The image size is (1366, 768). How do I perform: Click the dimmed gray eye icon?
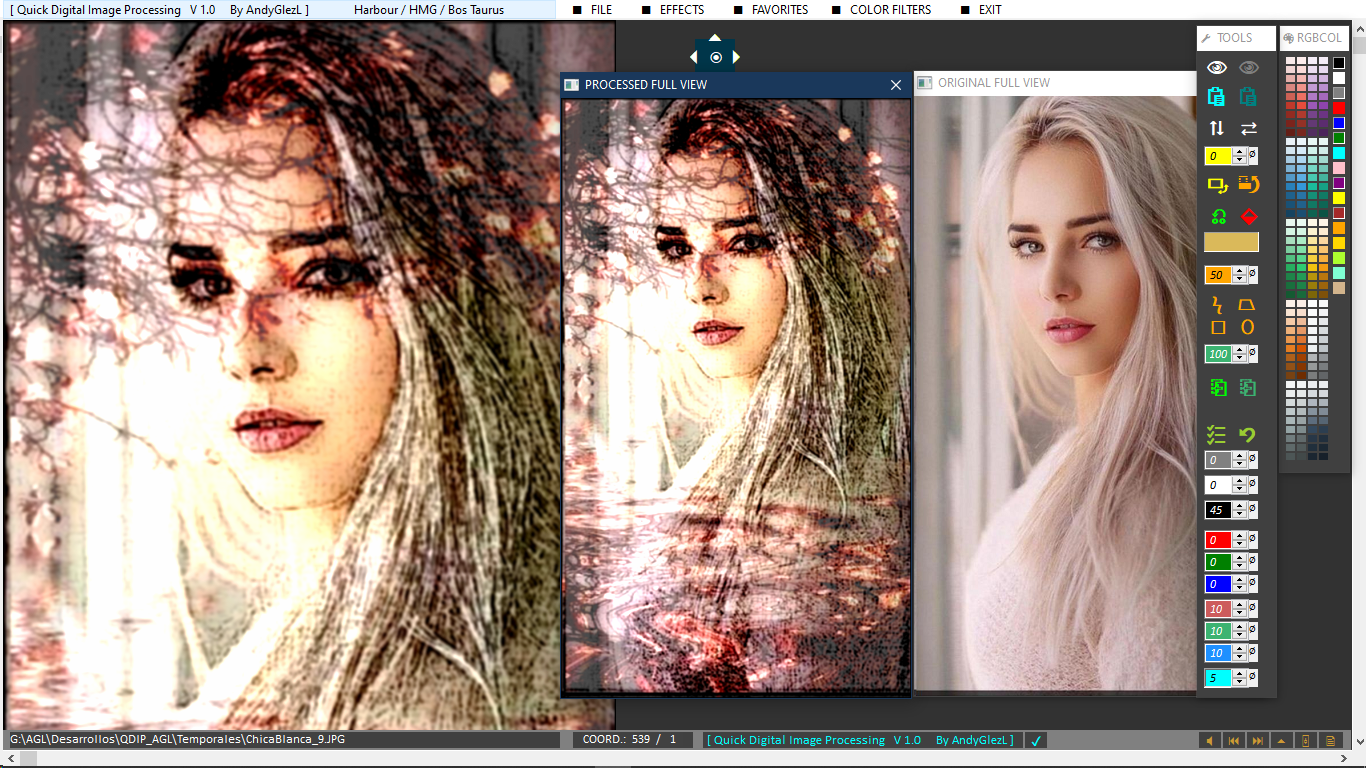[1248, 68]
